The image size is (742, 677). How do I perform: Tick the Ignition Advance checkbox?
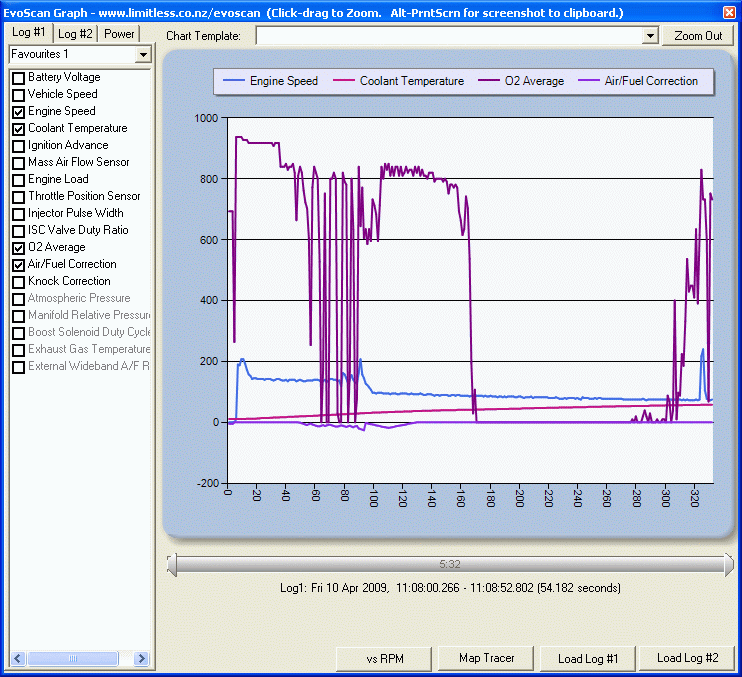(x=18, y=146)
